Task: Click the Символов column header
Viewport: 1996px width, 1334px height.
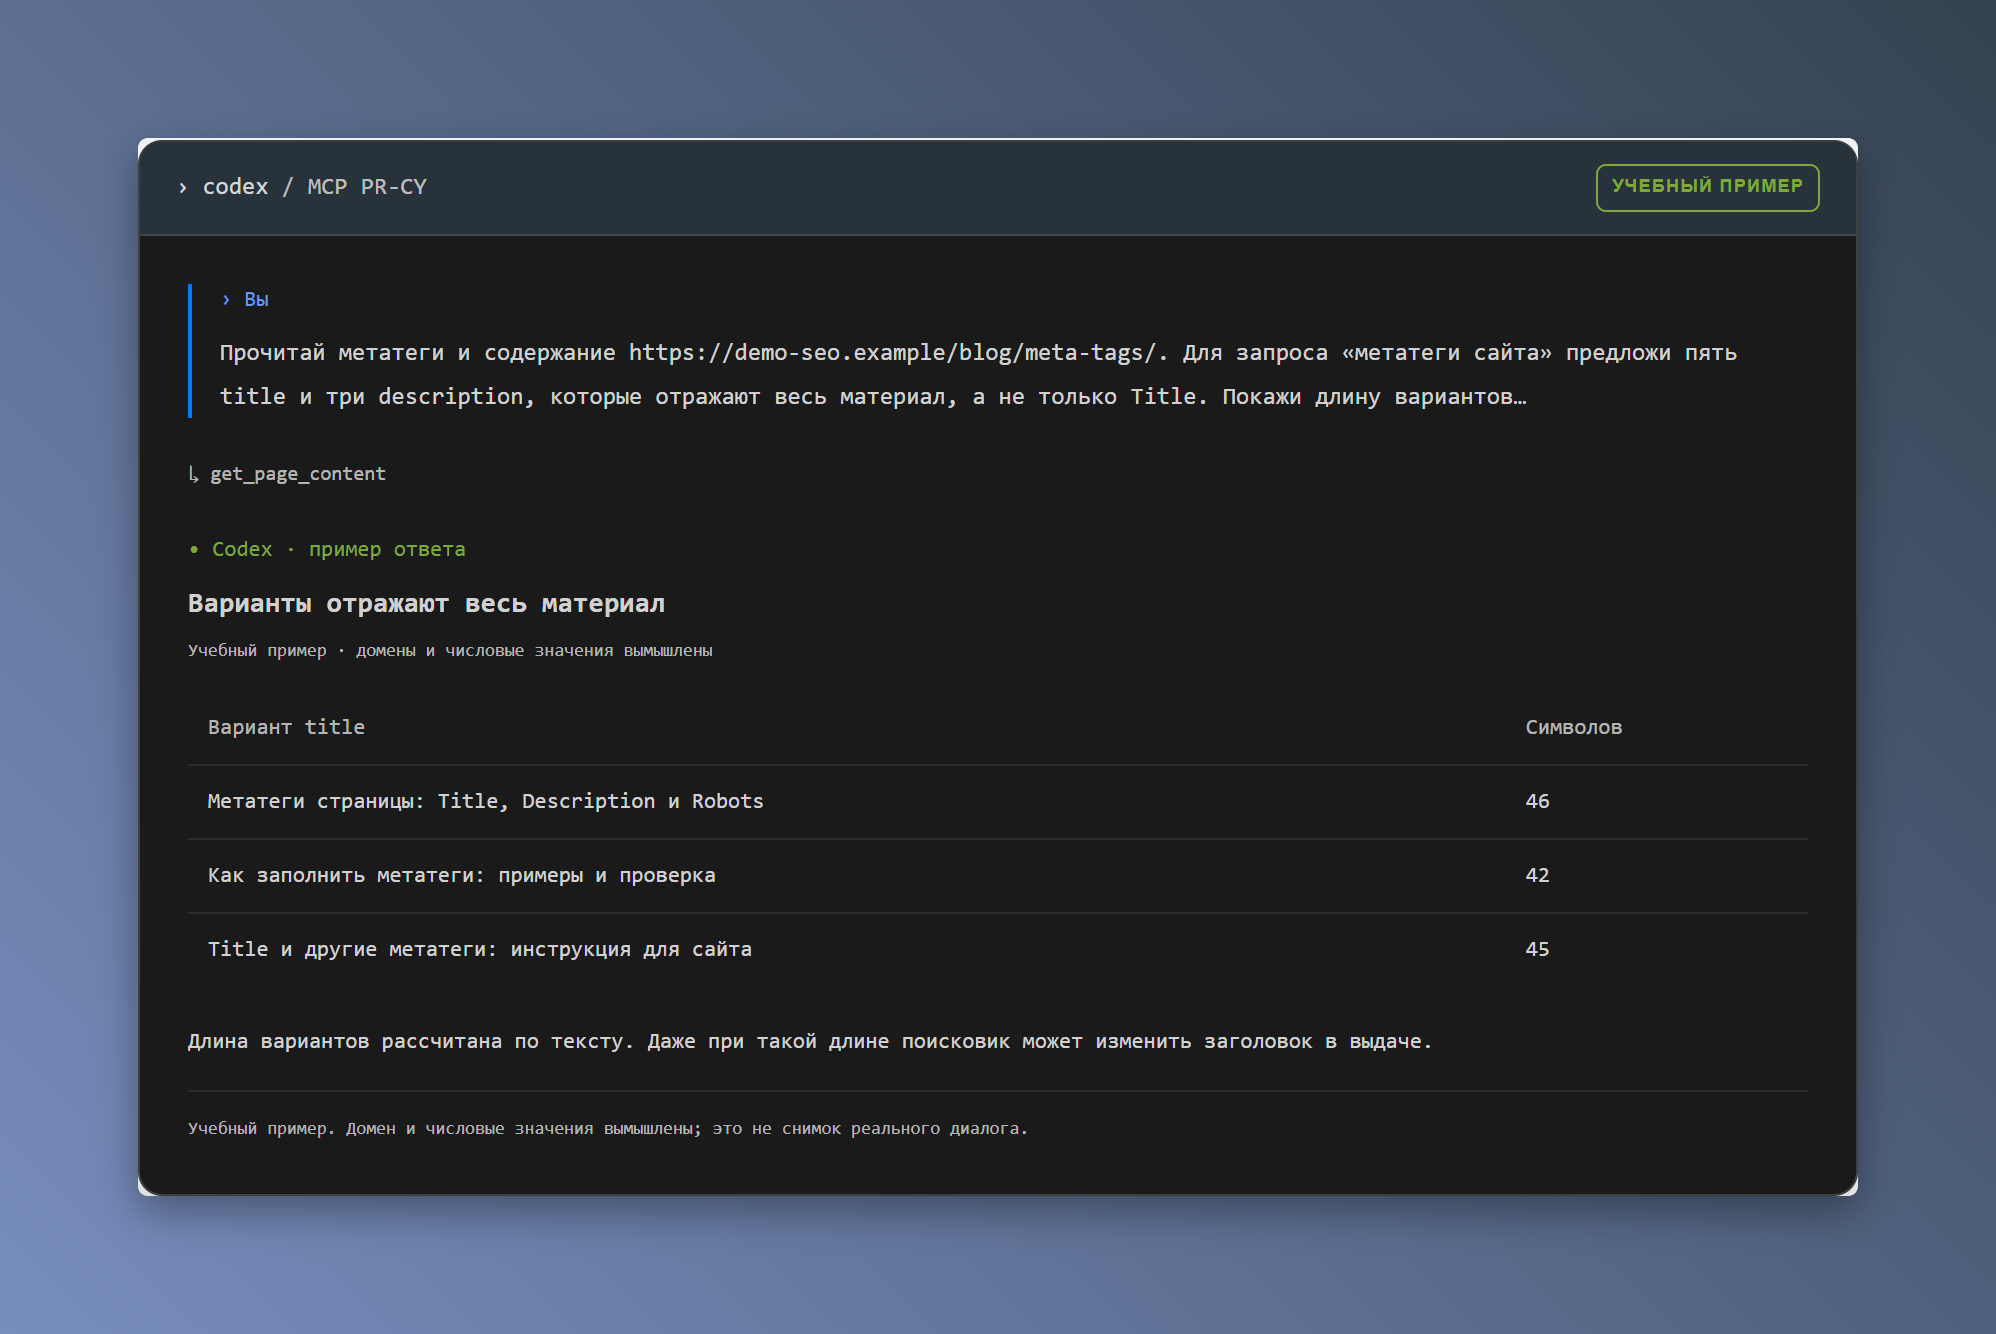Action: coord(1573,727)
